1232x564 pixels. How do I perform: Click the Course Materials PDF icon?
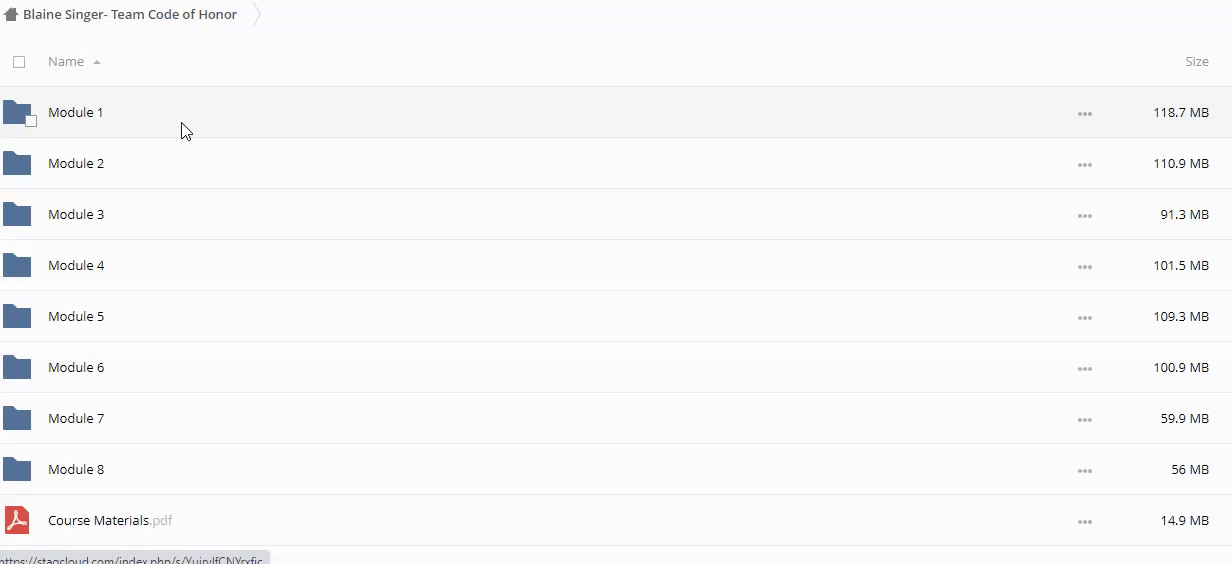pyautogui.click(x=17, y=520)
